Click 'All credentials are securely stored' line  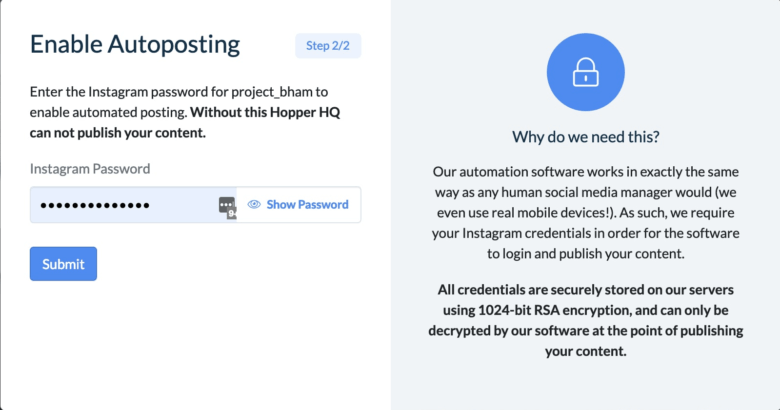click(x=585, y=289)
